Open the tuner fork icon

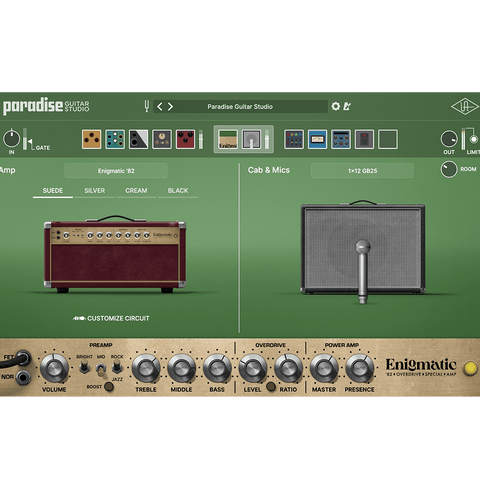point(147,106)
